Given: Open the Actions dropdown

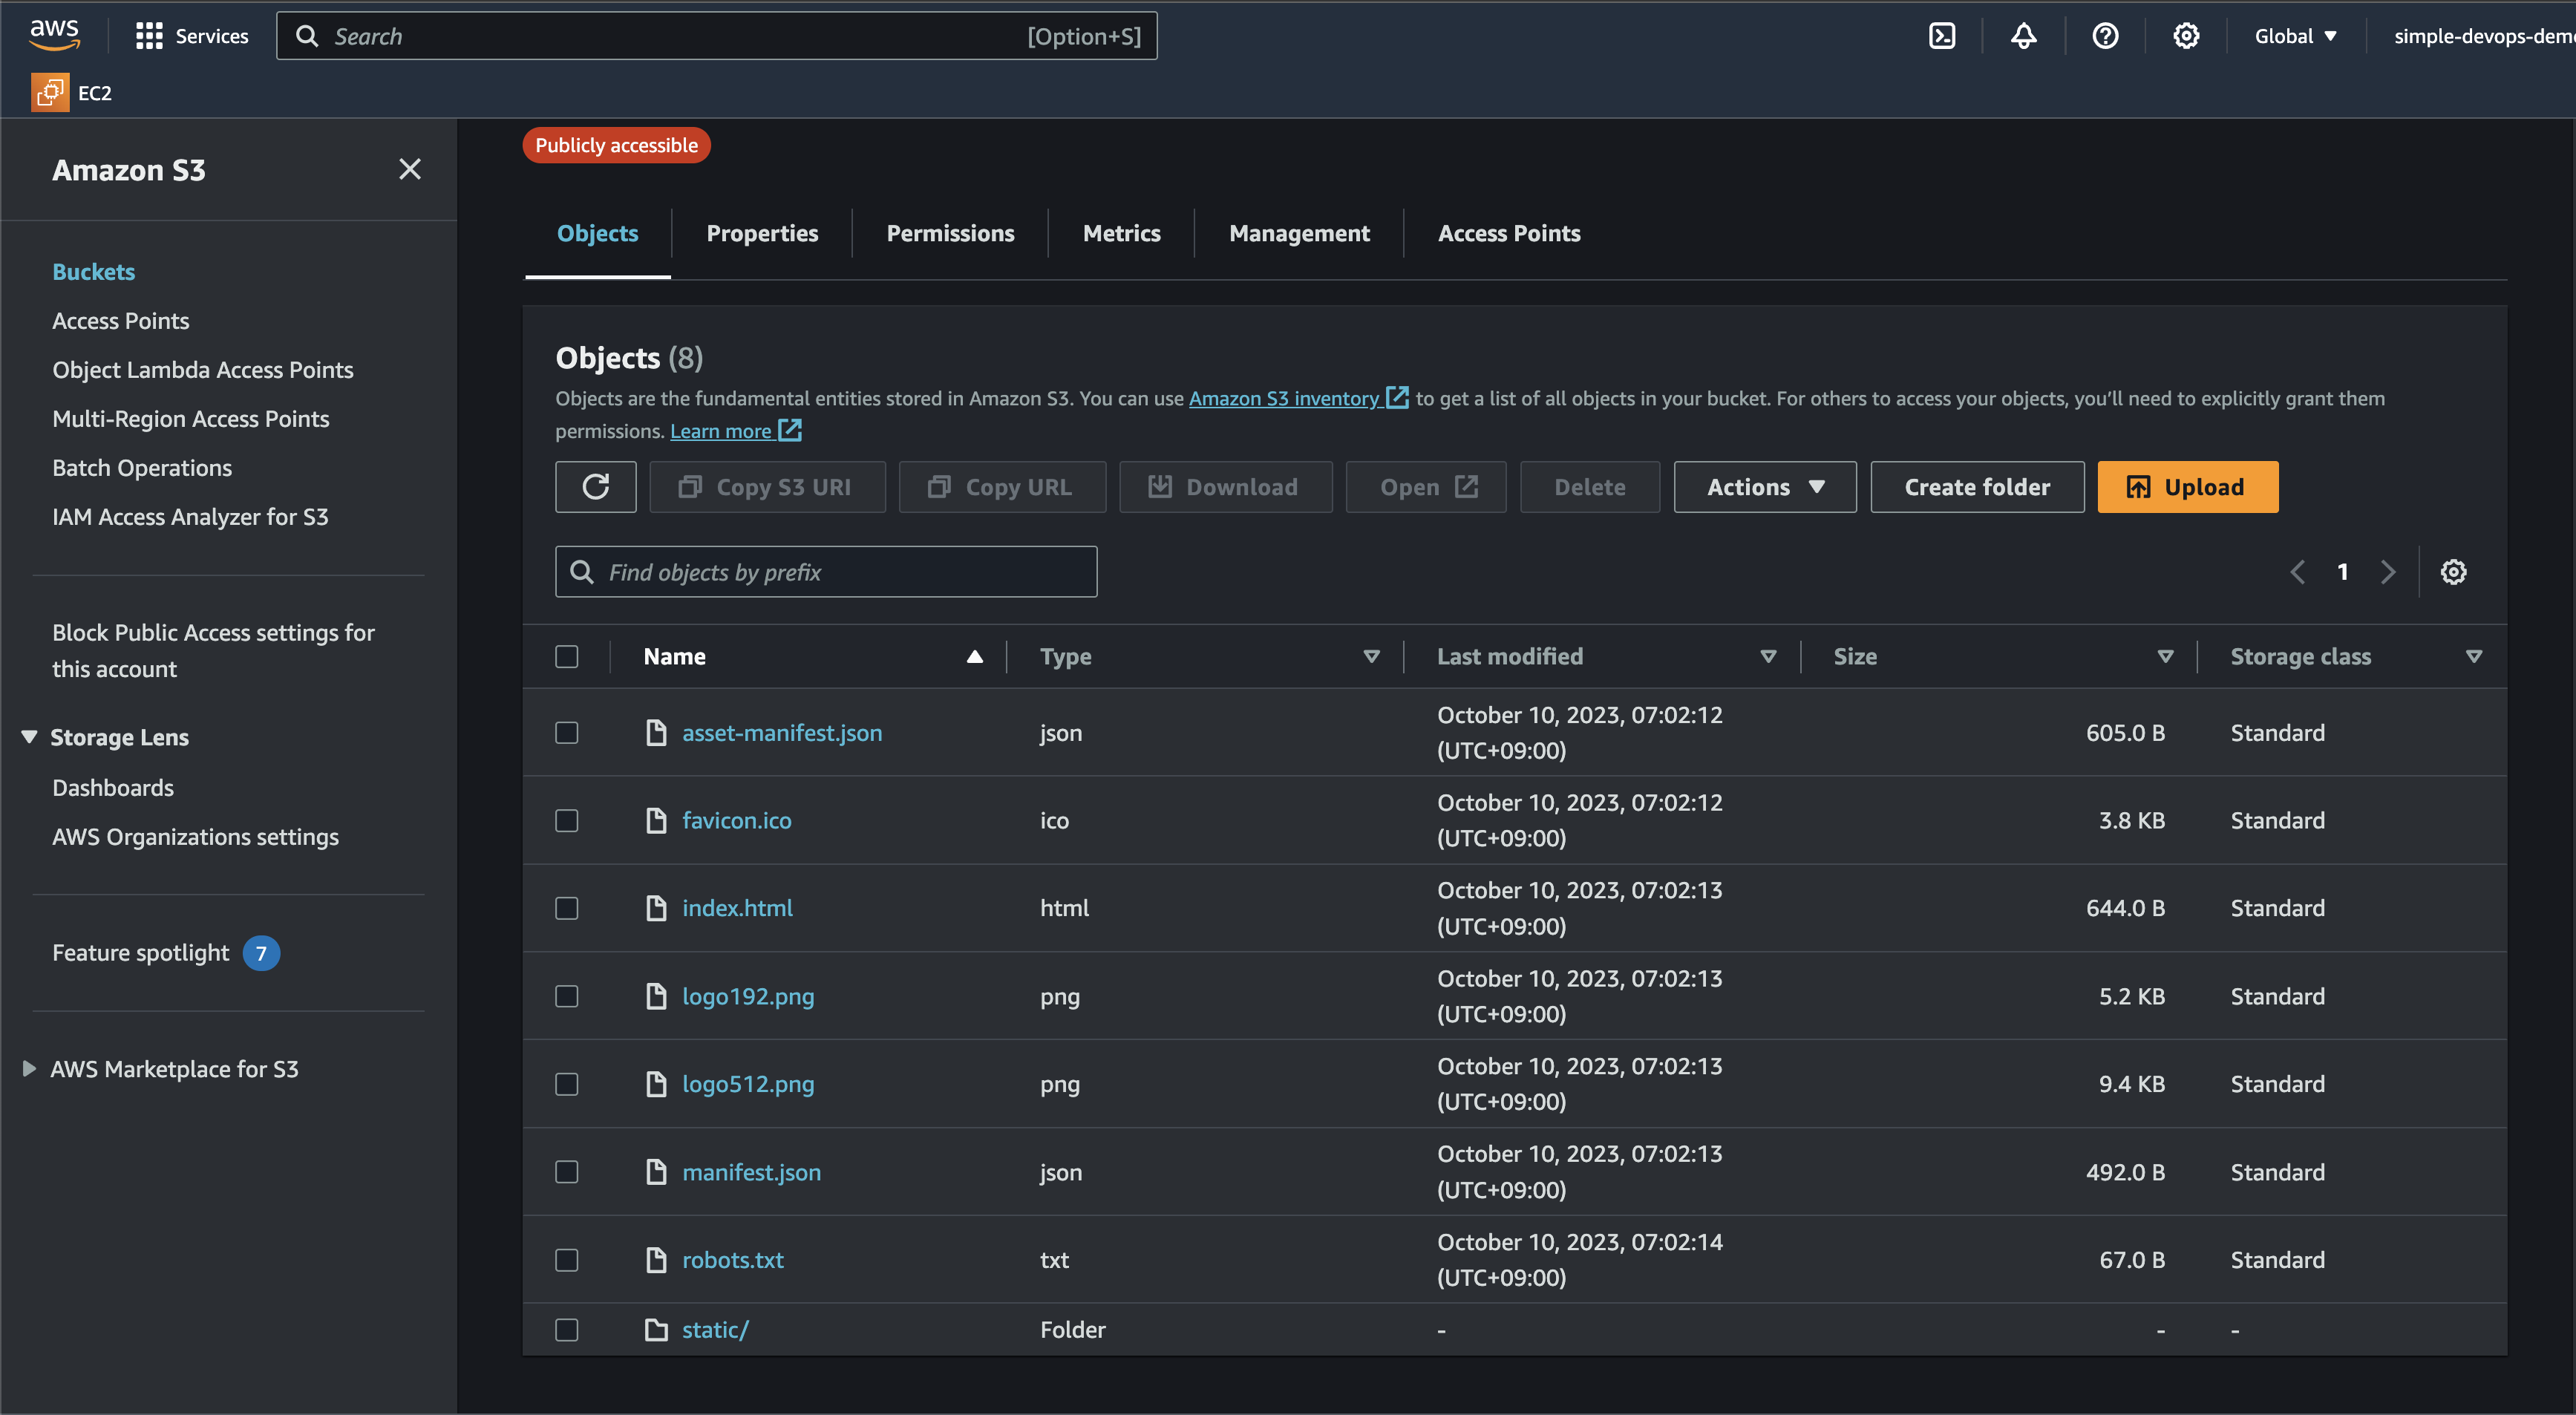Looking at the screenshot, I should pos(1765,487).
